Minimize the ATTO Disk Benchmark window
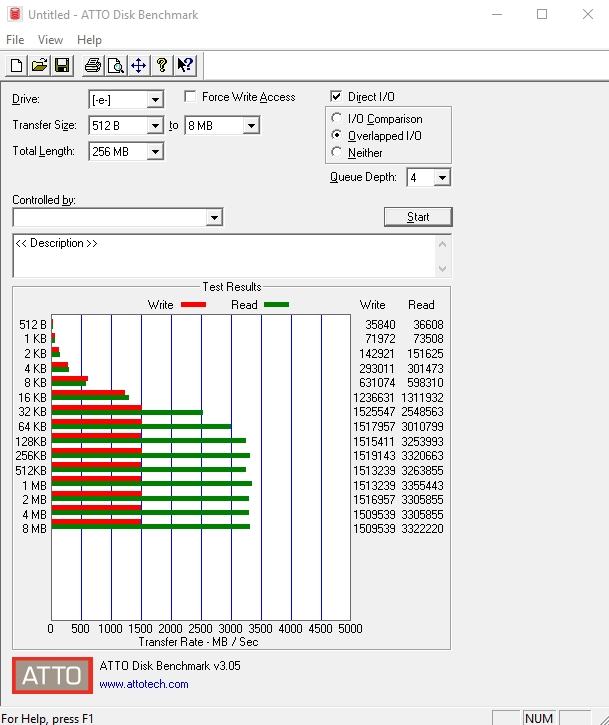The width and height of the screenshot is (609, 725). [x=497, y=14]
